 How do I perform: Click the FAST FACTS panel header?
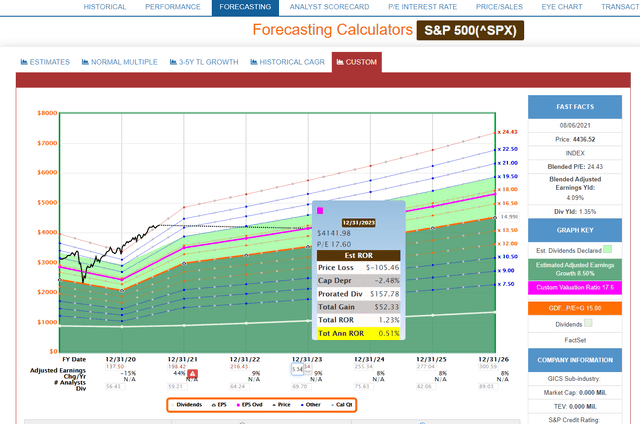(575, 107)
